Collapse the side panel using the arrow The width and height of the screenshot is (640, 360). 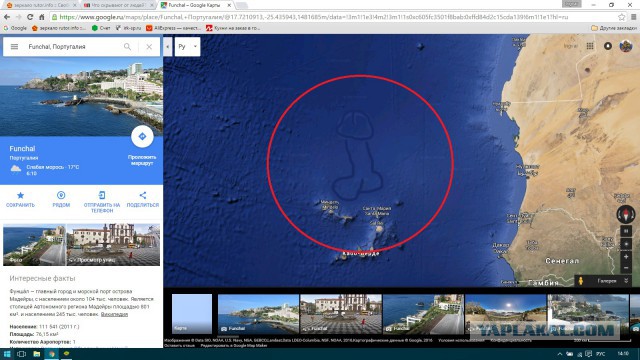pyautogui.click(x=167, y=47)
